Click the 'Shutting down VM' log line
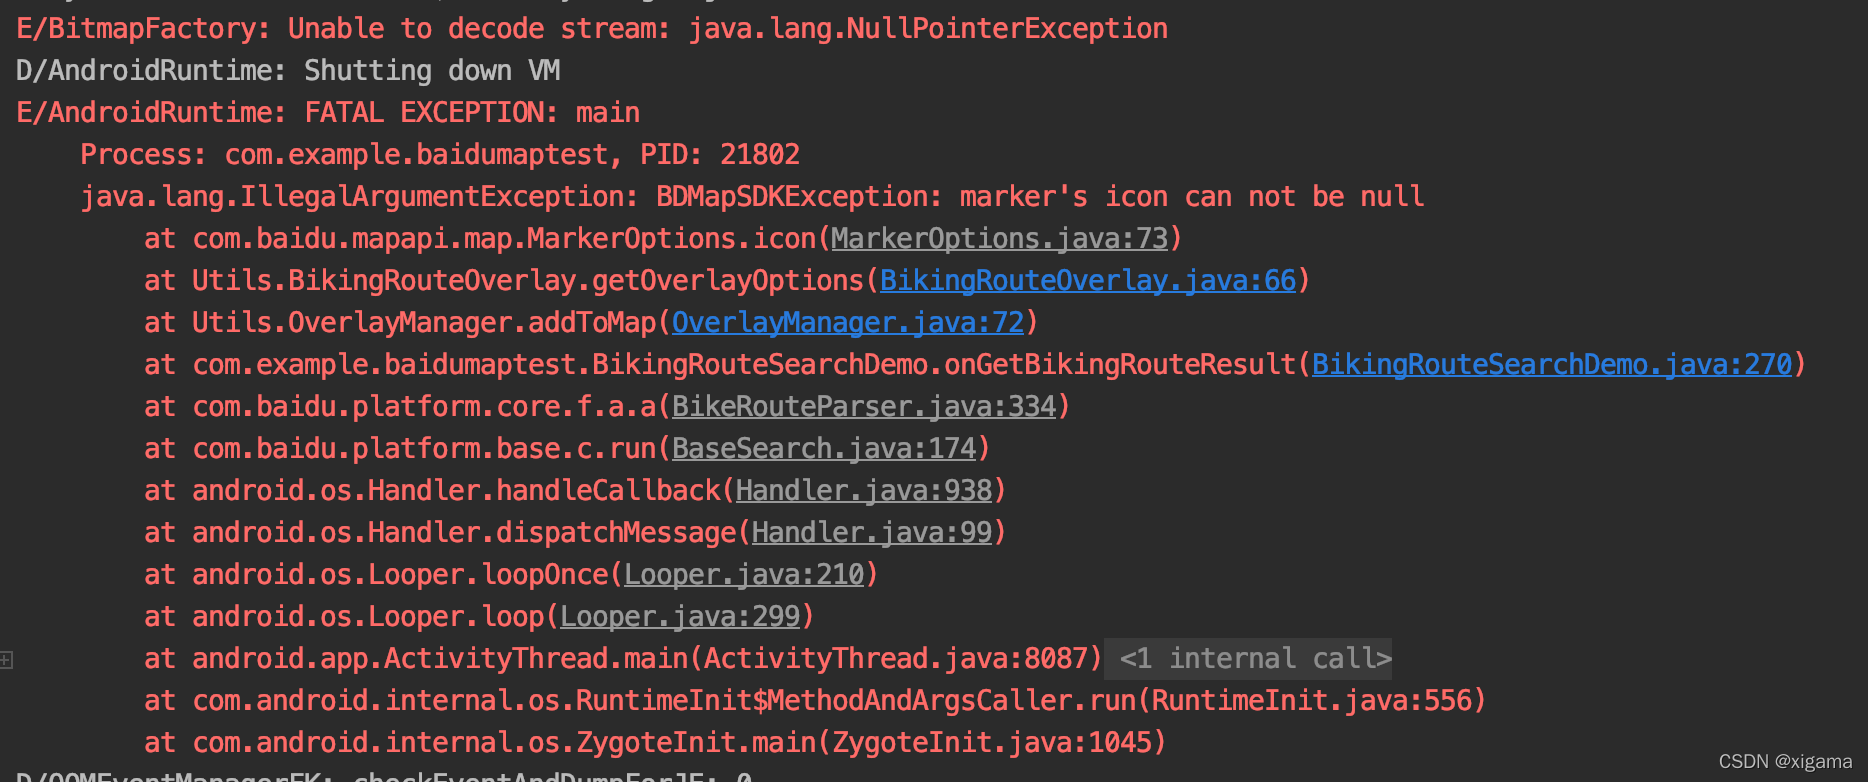The width and height of the screenshot is (1868, 782). pyautogui.click(x=288, y=70)
